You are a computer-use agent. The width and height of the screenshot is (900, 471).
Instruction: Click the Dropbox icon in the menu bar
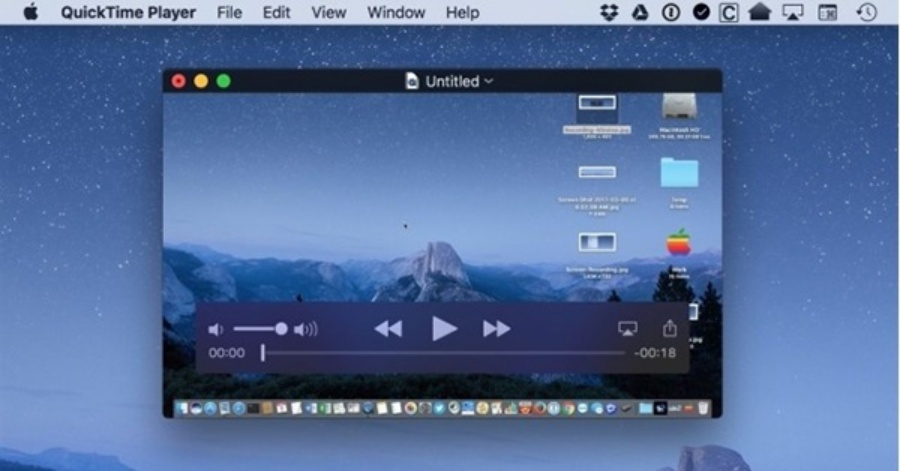click(609, 13)
